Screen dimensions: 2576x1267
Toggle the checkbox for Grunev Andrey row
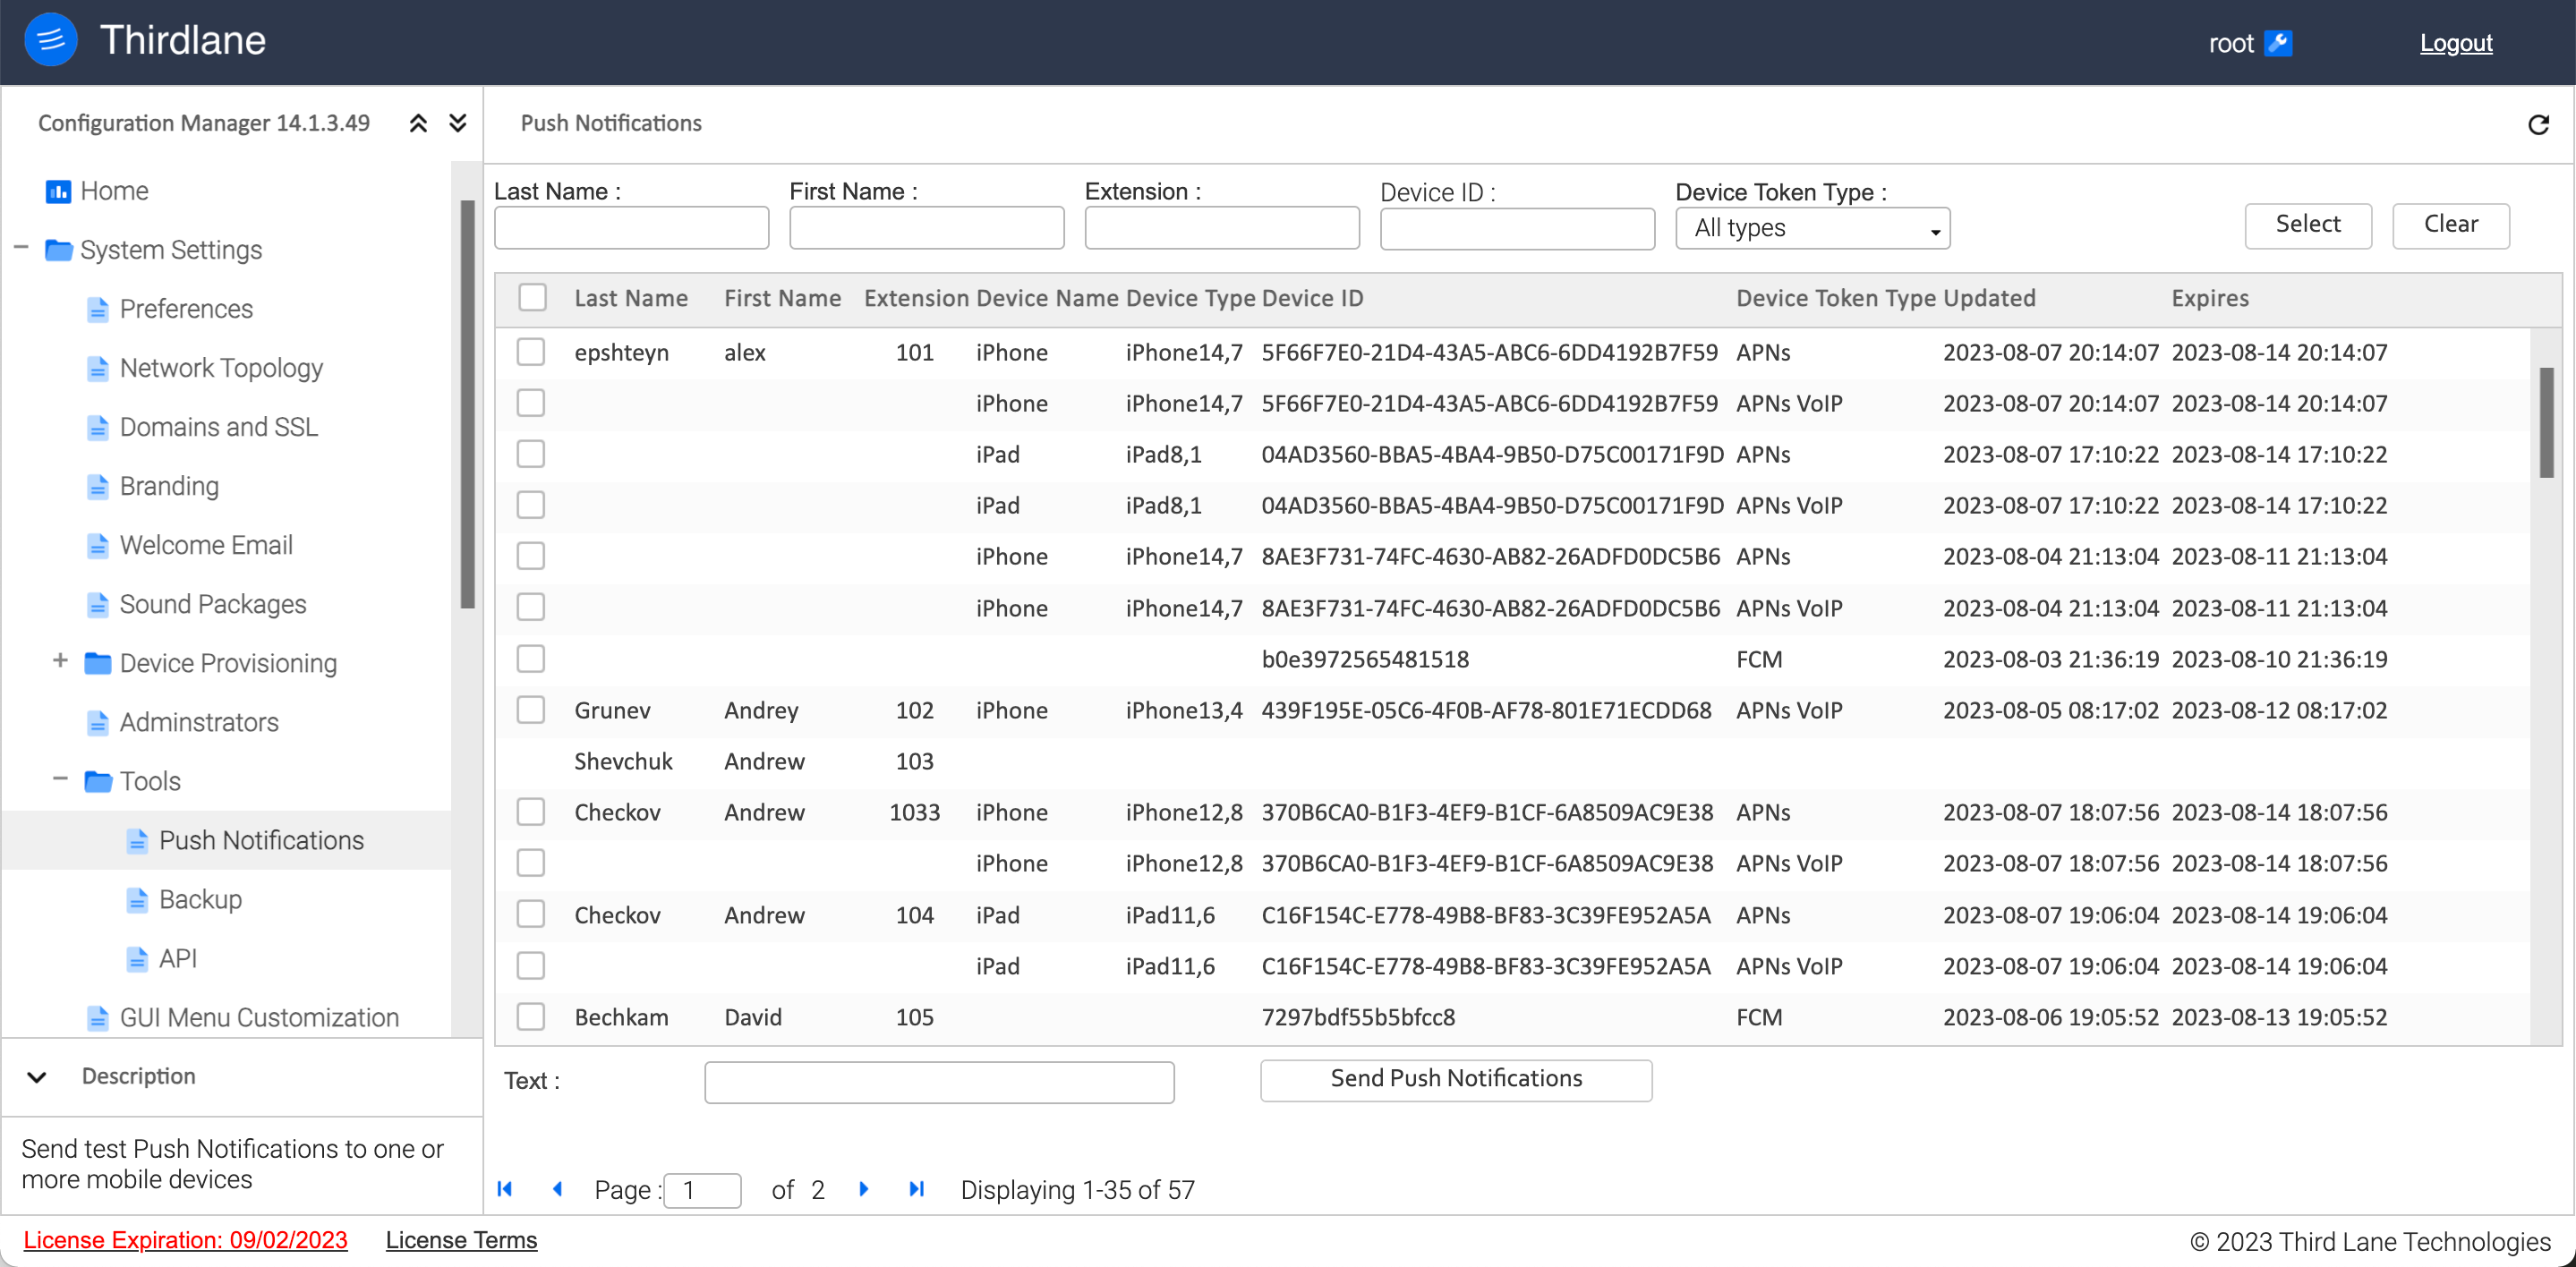coord(534,710)
